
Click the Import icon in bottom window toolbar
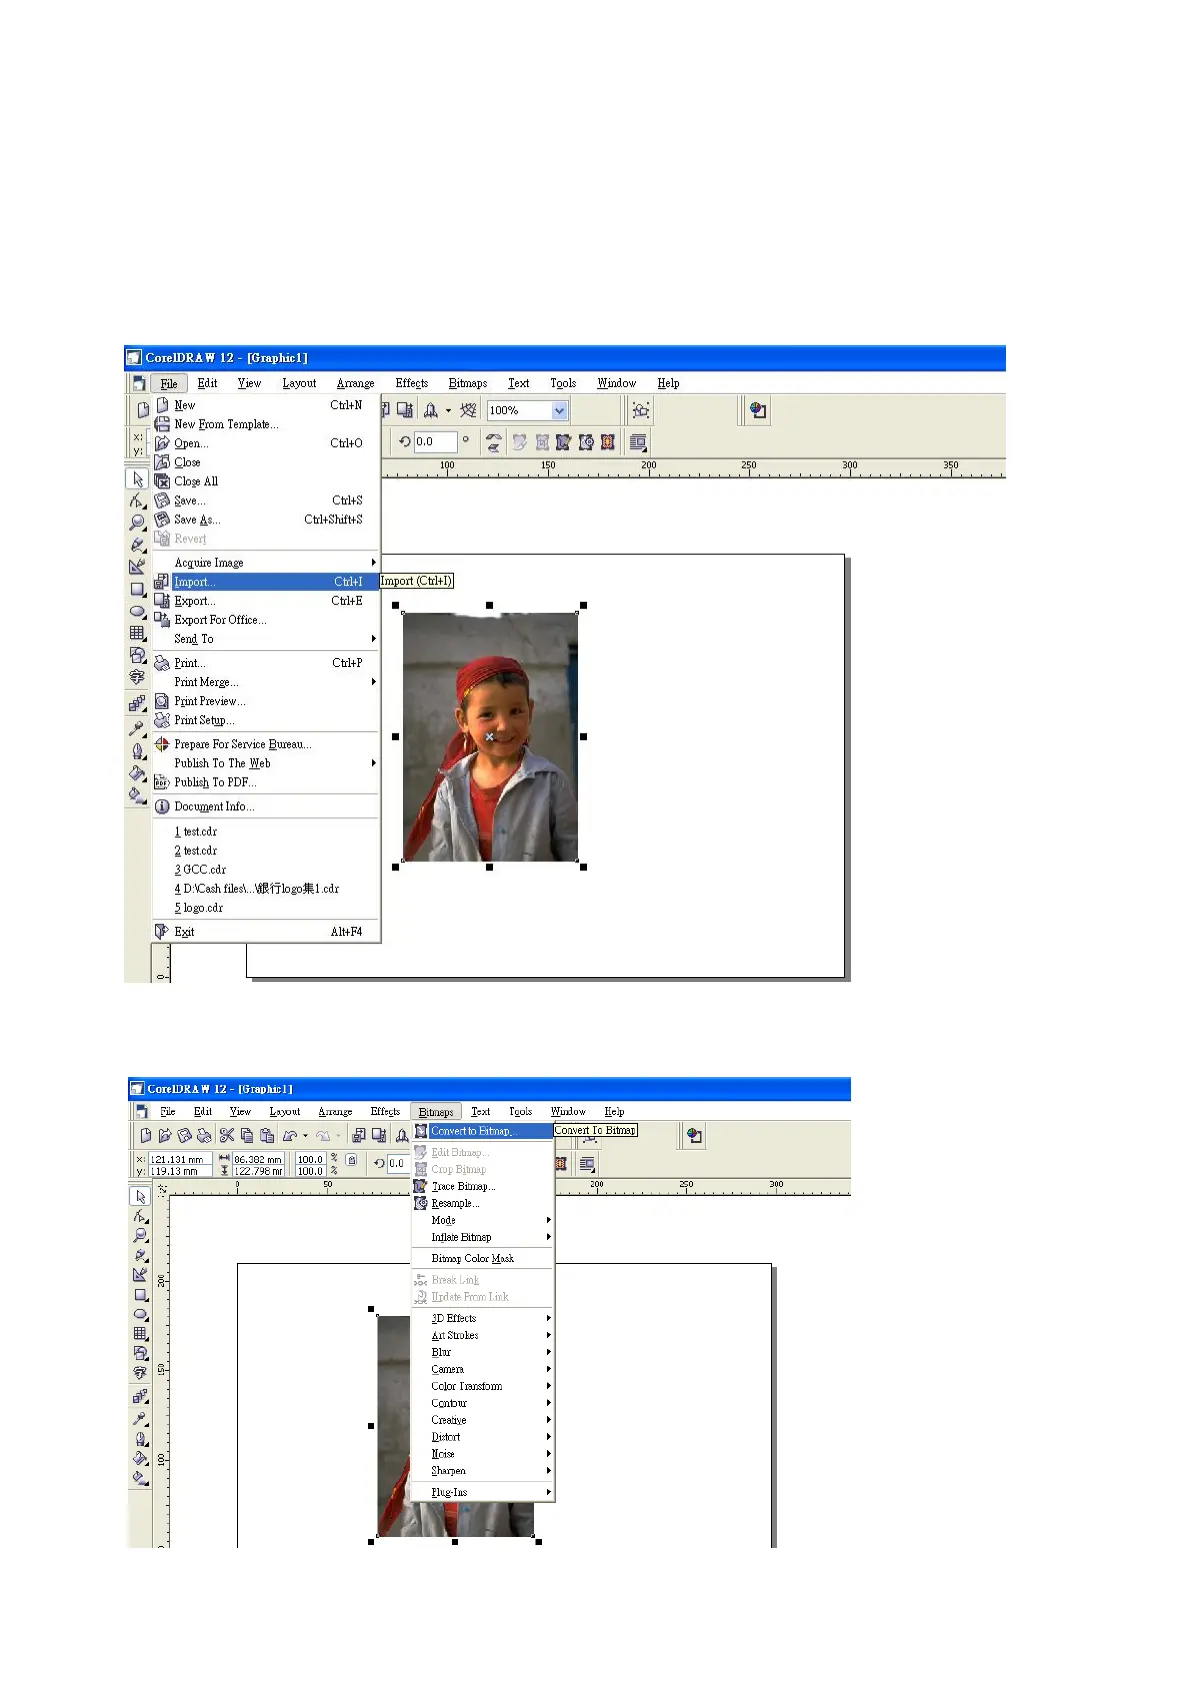[x=359, y=1135]
